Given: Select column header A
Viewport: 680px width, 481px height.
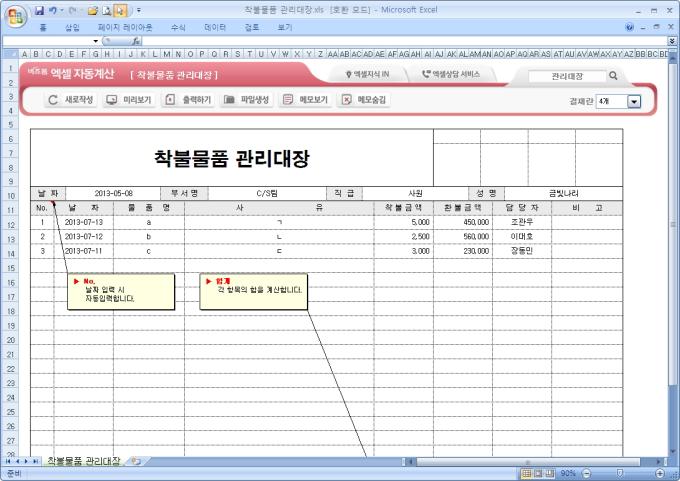Looking at the screenshot, I should [25, 54].
